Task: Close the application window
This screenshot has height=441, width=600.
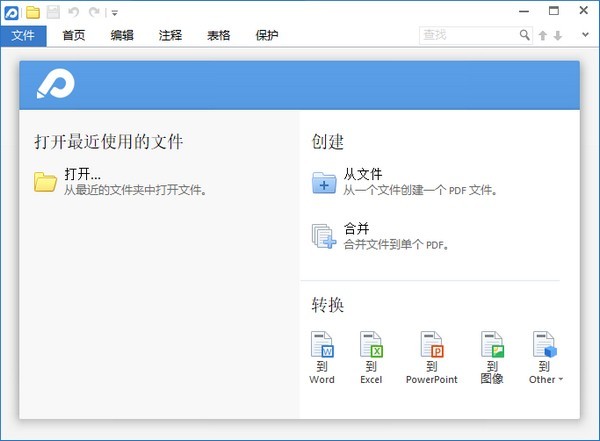Action: click(584, 10)
